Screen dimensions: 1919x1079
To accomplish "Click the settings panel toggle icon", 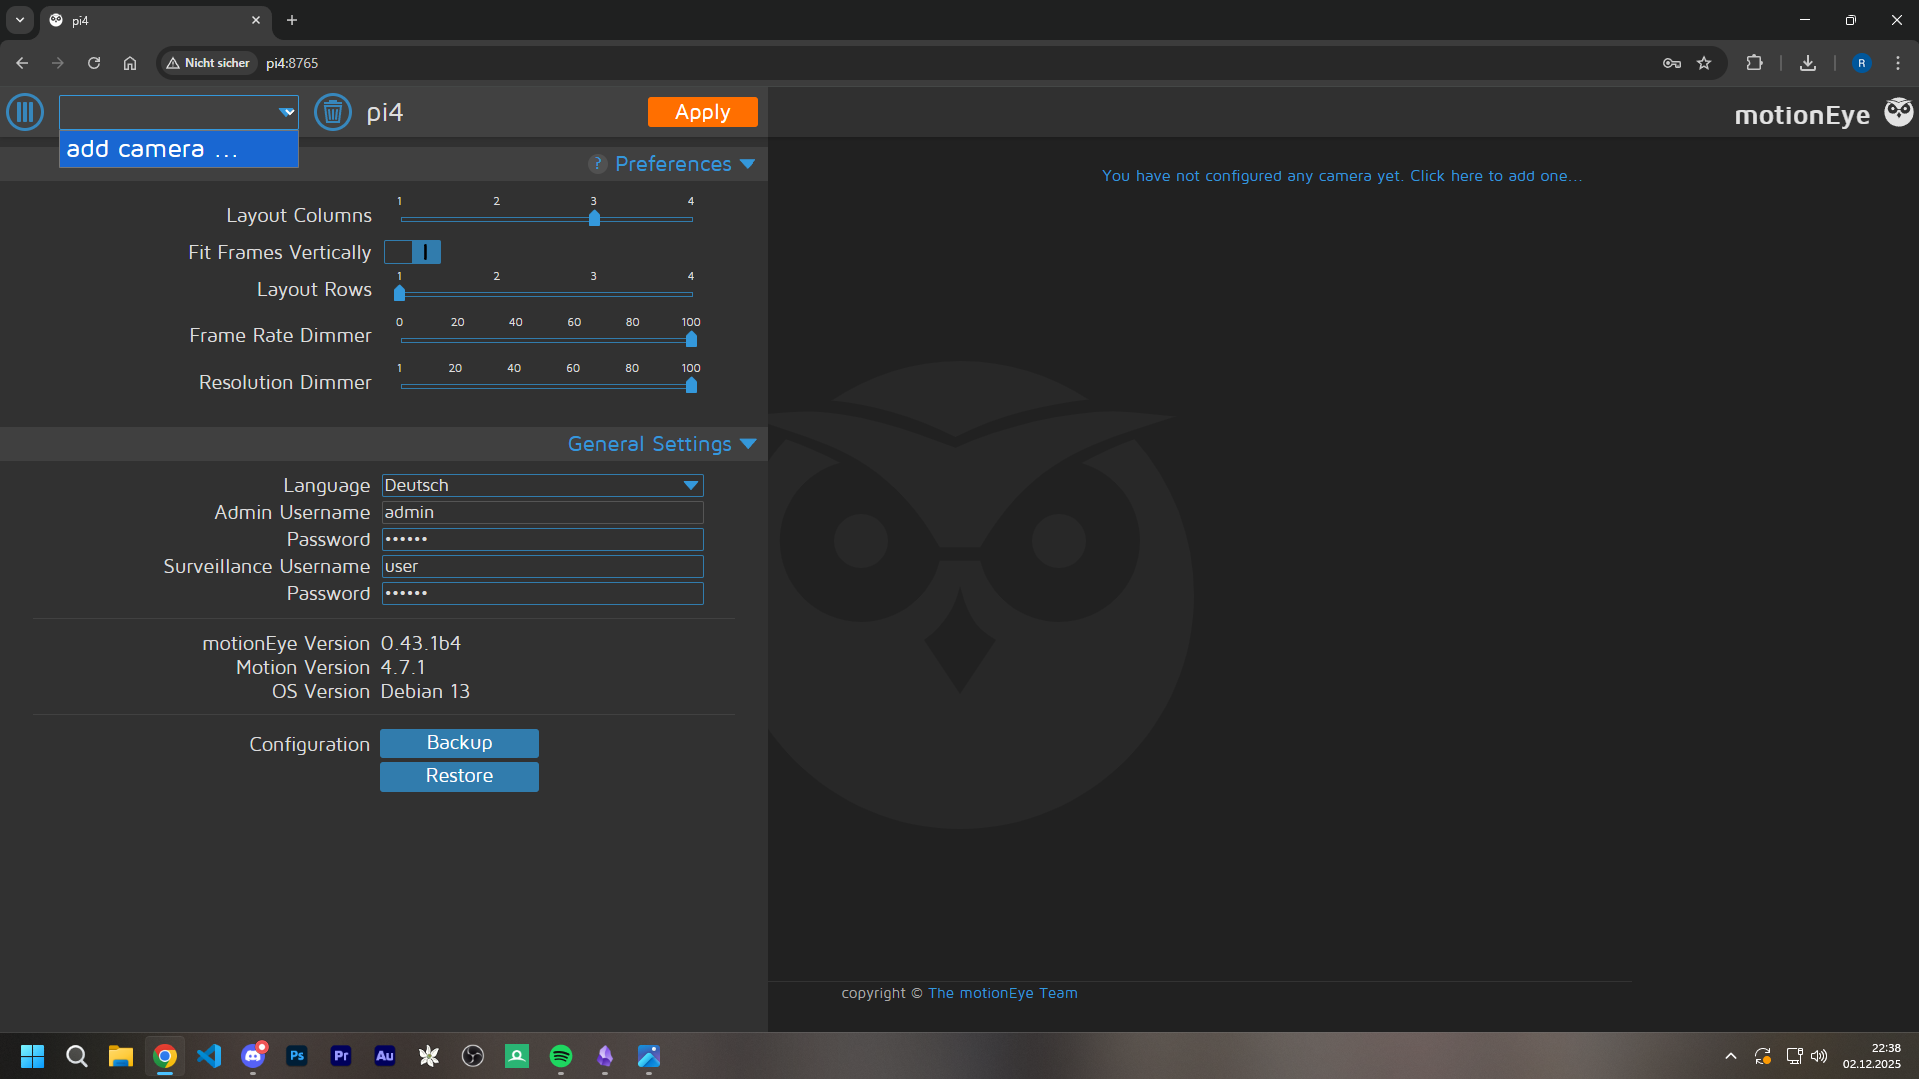I will [x=25, y=112].
